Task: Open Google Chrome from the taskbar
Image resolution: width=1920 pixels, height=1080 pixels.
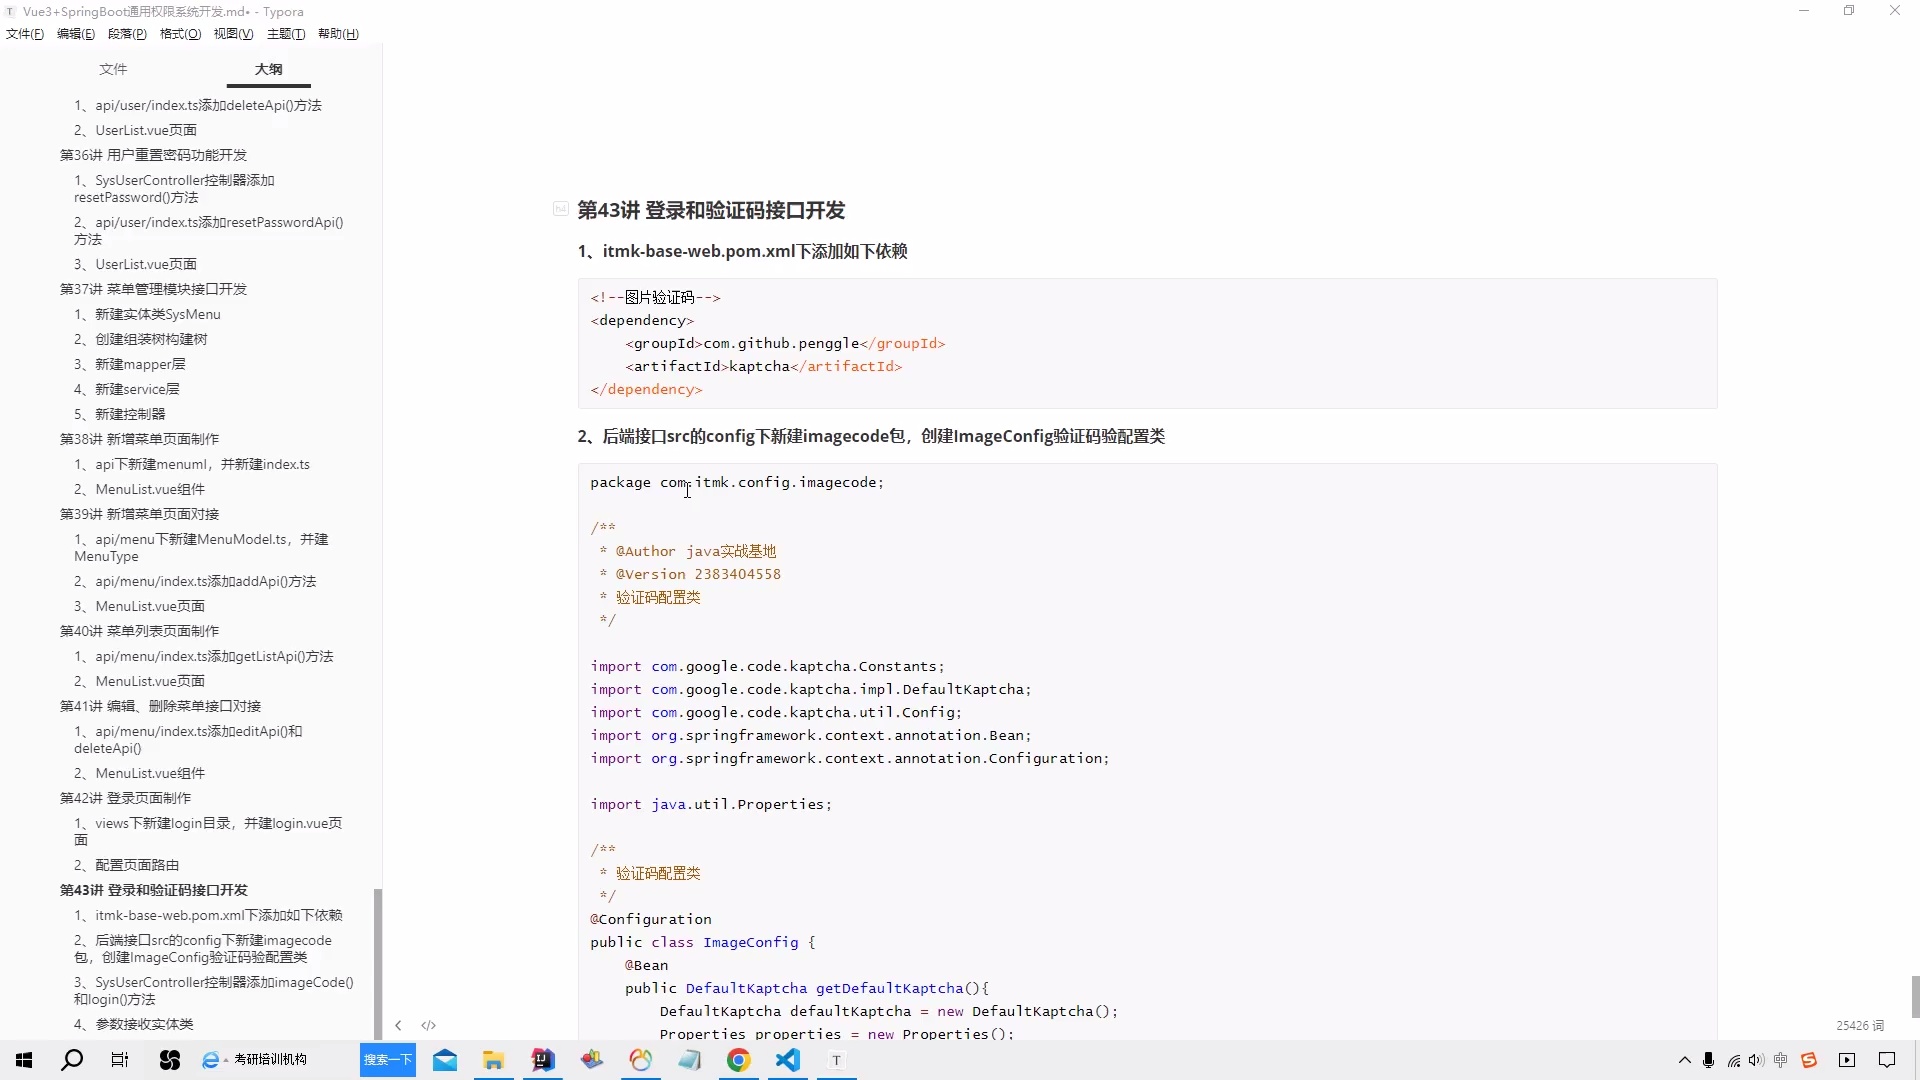Action: 738,1060
